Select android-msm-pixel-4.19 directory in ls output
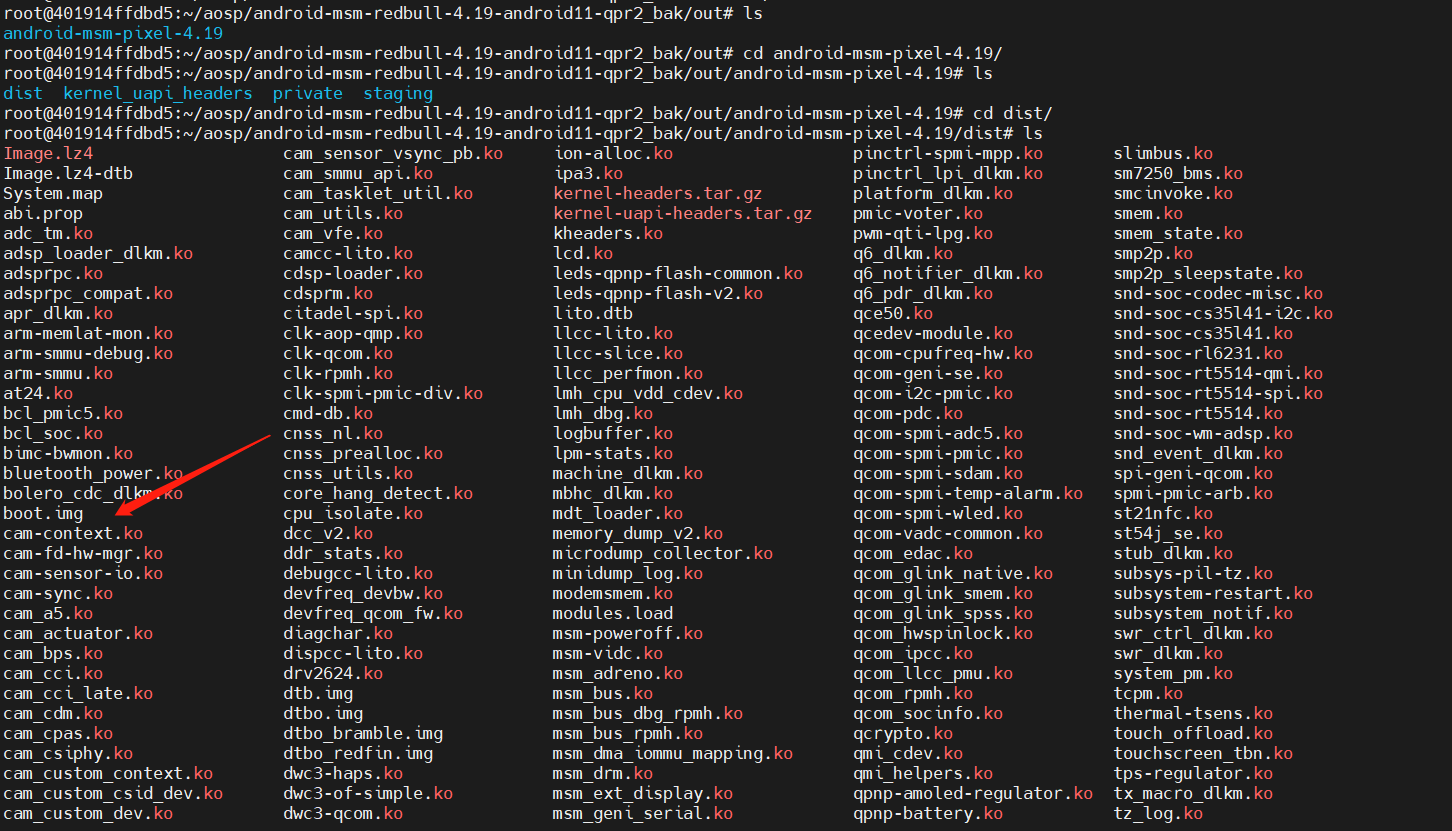 coord(113,33)
